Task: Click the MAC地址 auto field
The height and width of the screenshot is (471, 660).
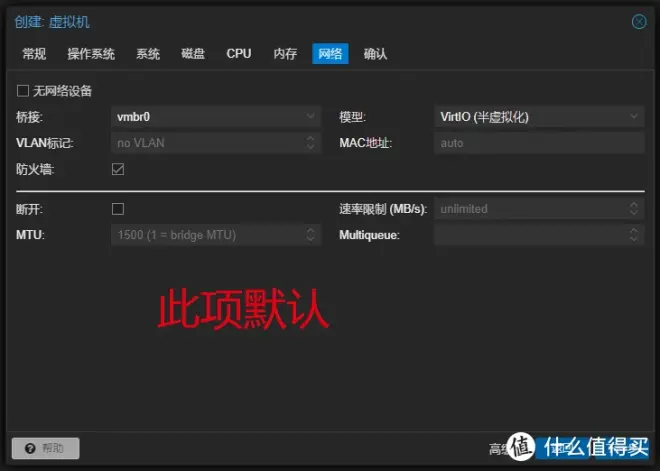Action: (539, 143)
